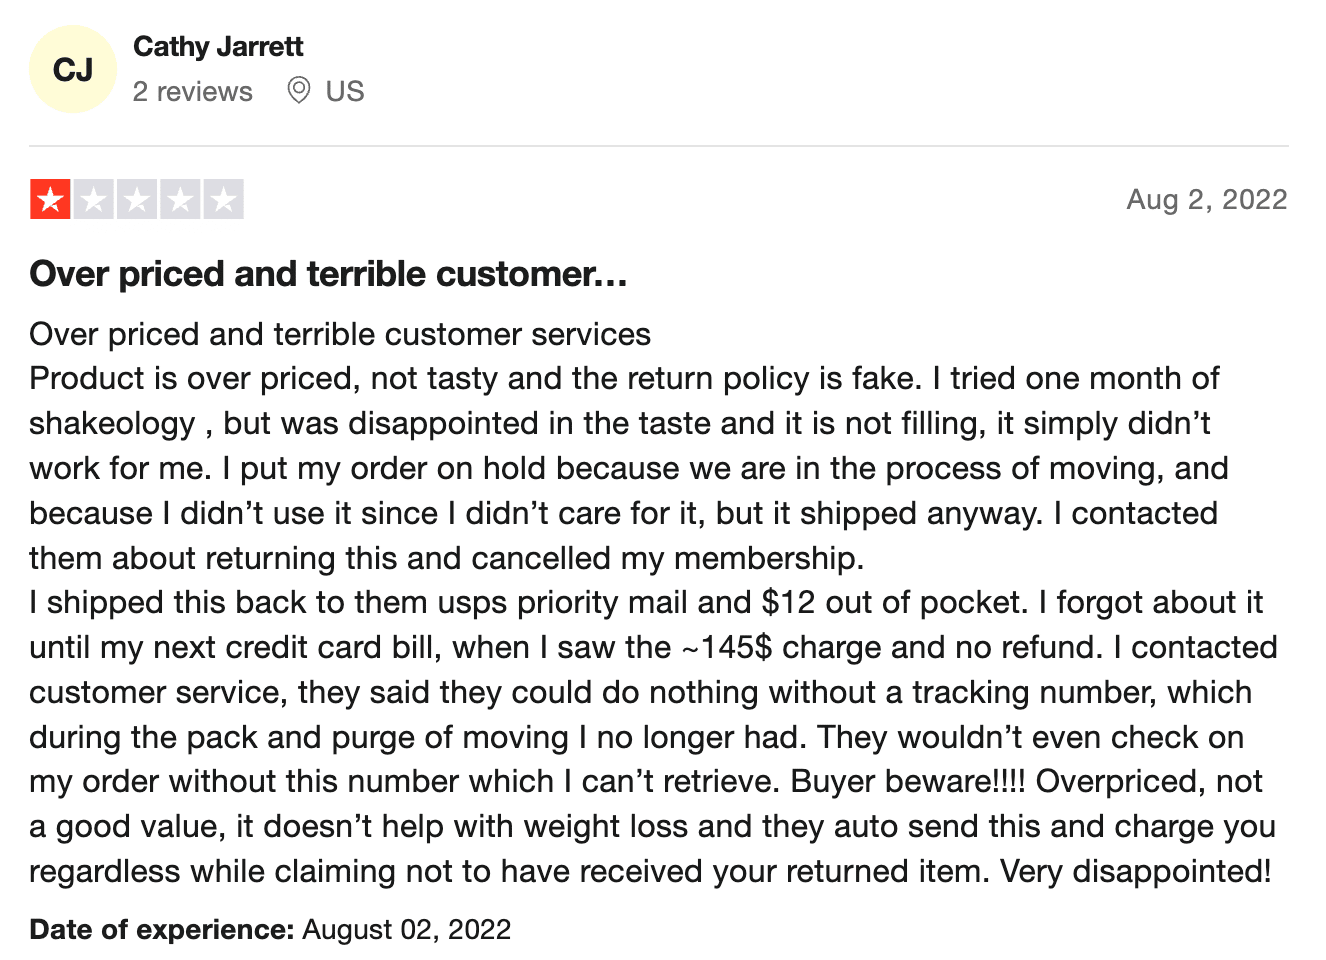The image size is (1326, 960).
Task: Click the third gray rating star
Action: click(137, 199)
